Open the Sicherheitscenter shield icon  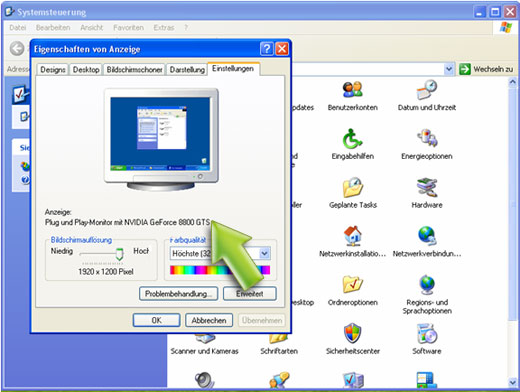[x=353, y=333]
